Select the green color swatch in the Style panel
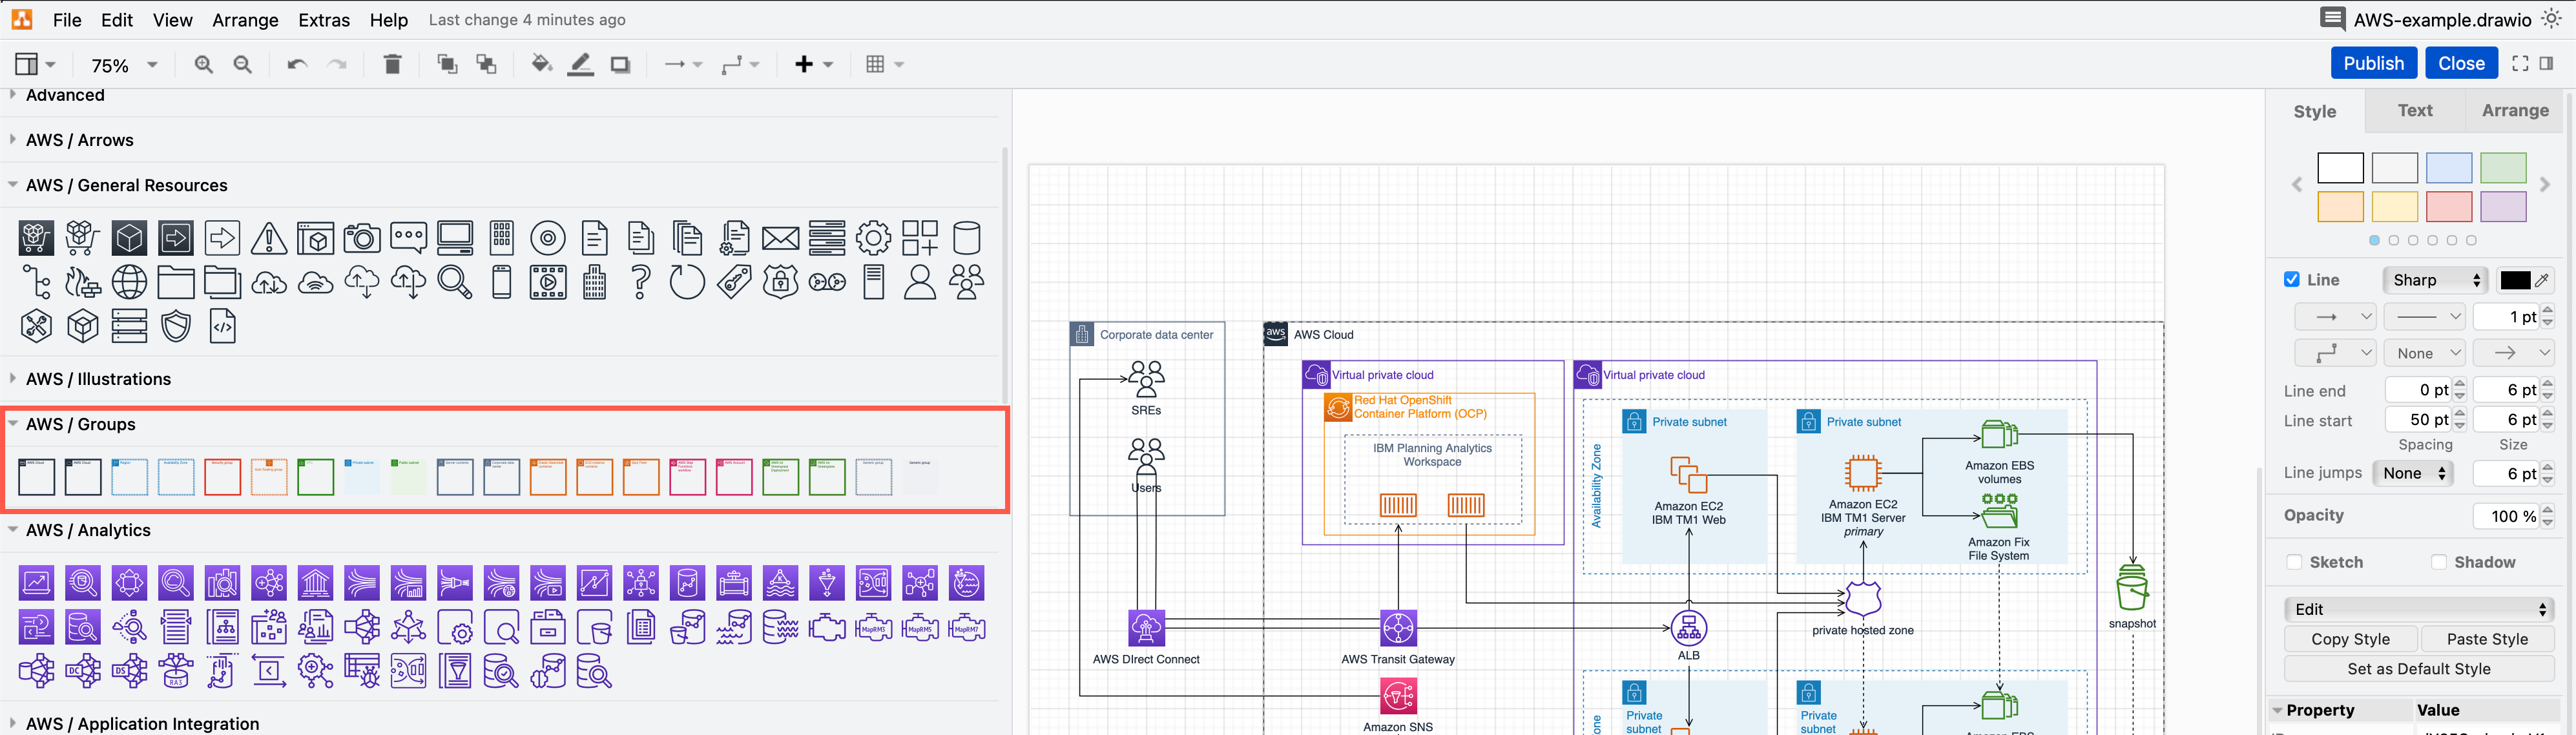The width and height of the screenshot is (2576, 735). [x=2503, y=167]
